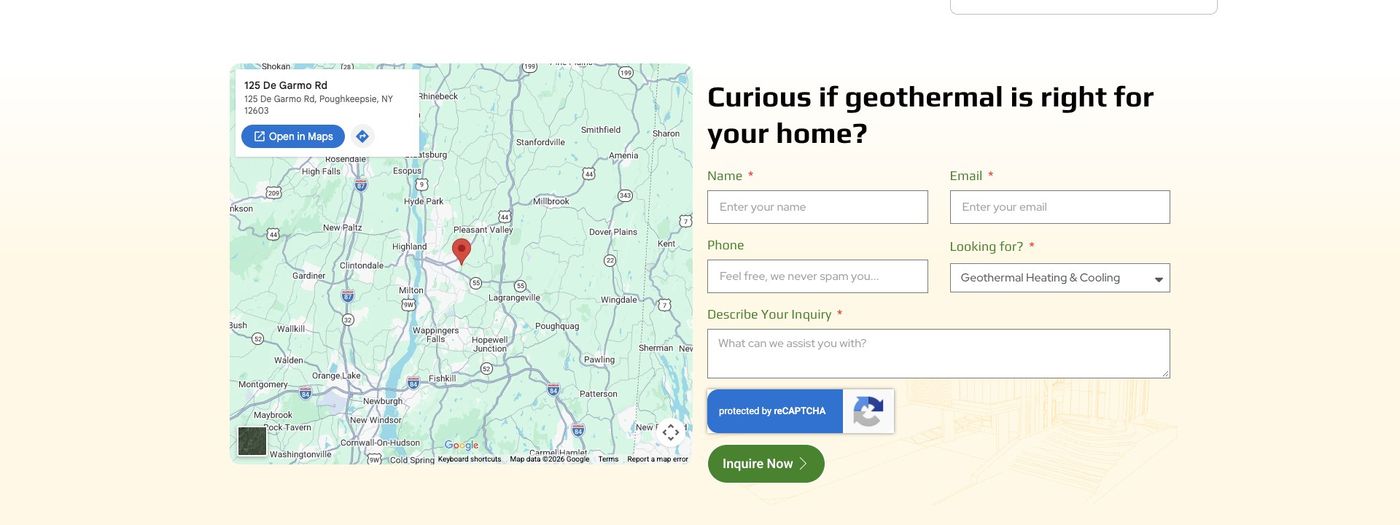Open the map Terms link

pyautogui.click(x=608, y=459)
